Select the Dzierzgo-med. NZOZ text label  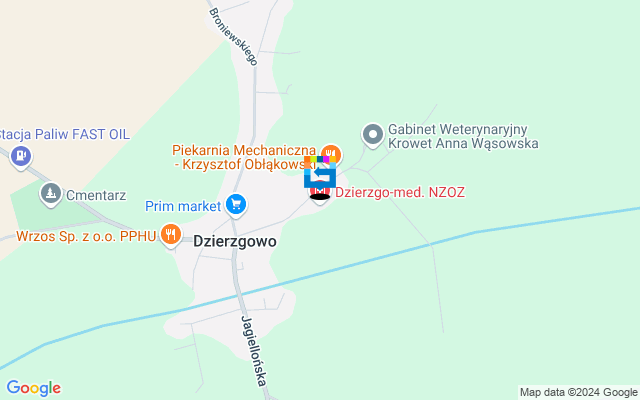click(x=400, y=192)
